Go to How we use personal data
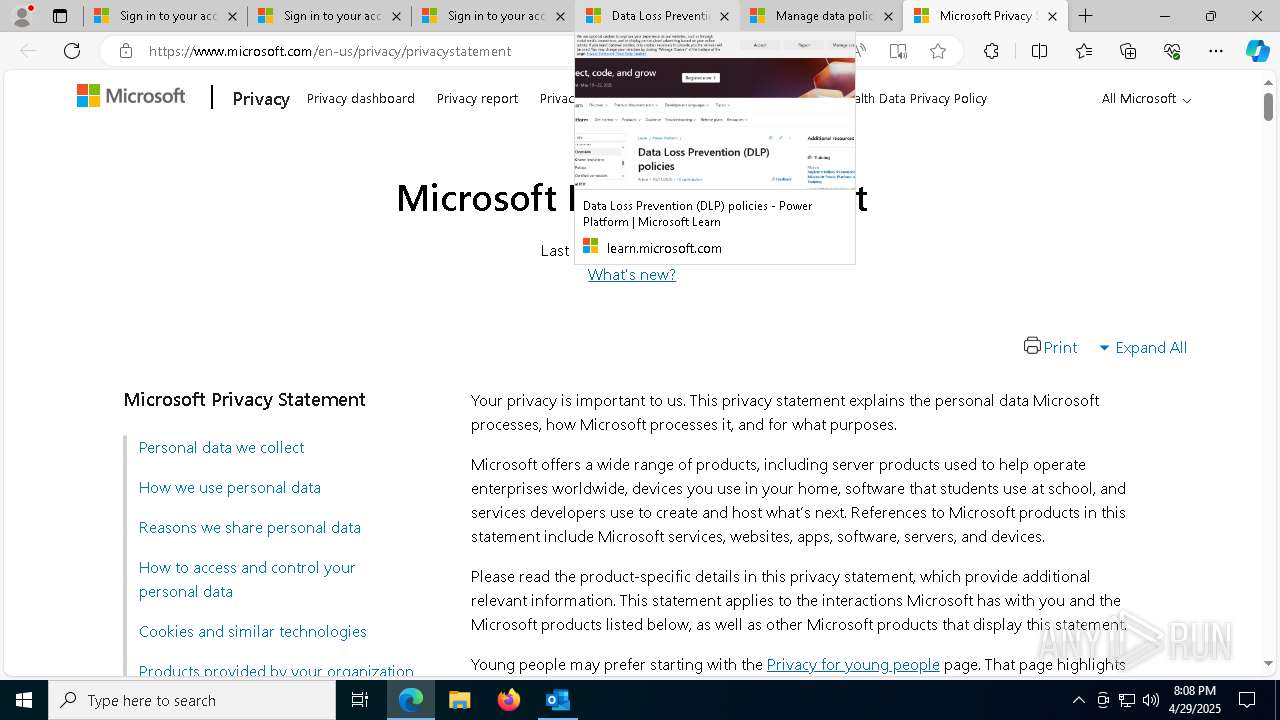1280x720 pixels. click(x=229, y=487)
